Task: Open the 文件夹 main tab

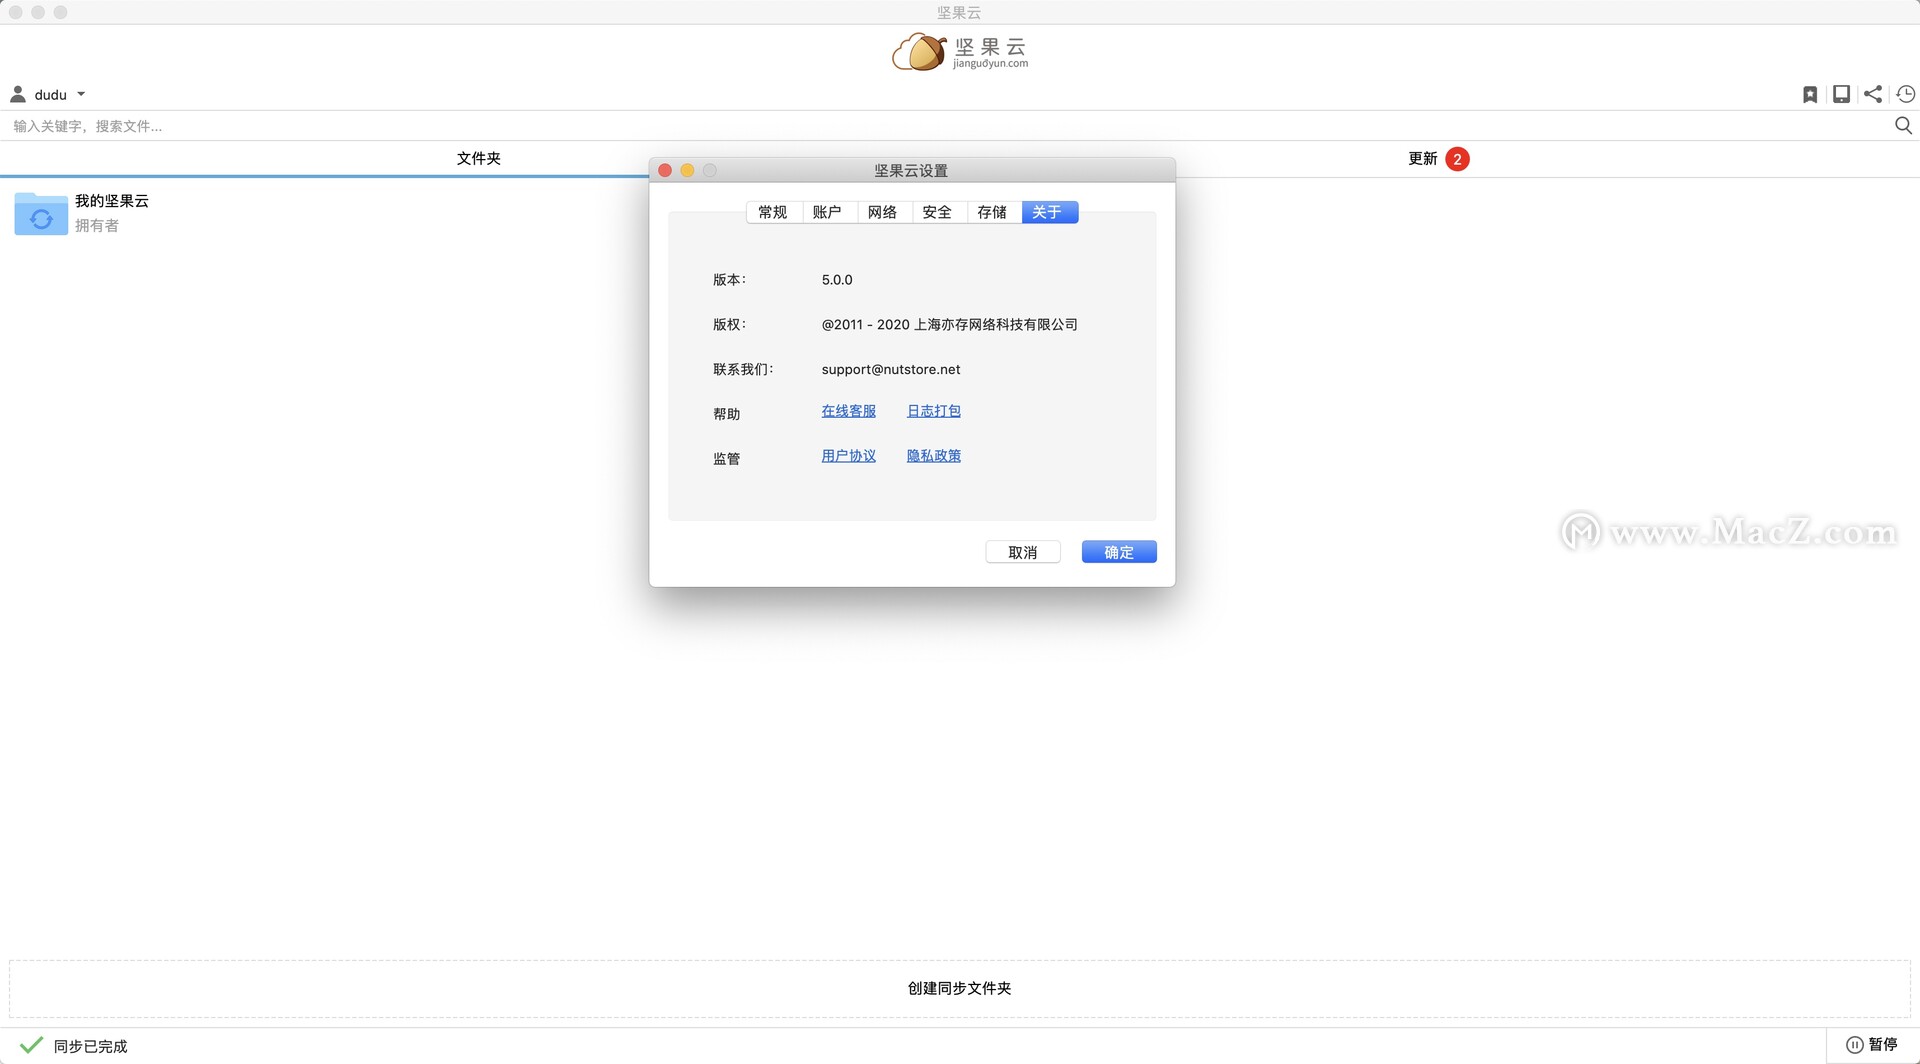Action: 479,158
